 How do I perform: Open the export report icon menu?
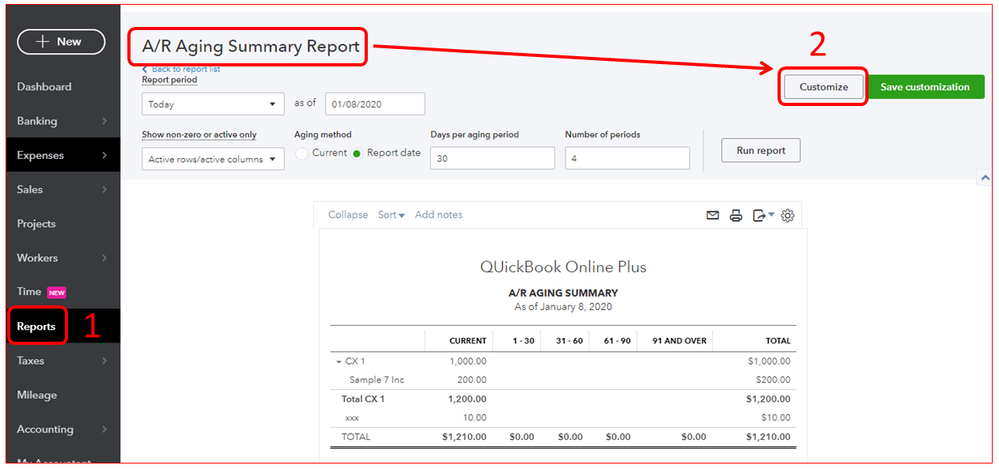coord(763,215)
